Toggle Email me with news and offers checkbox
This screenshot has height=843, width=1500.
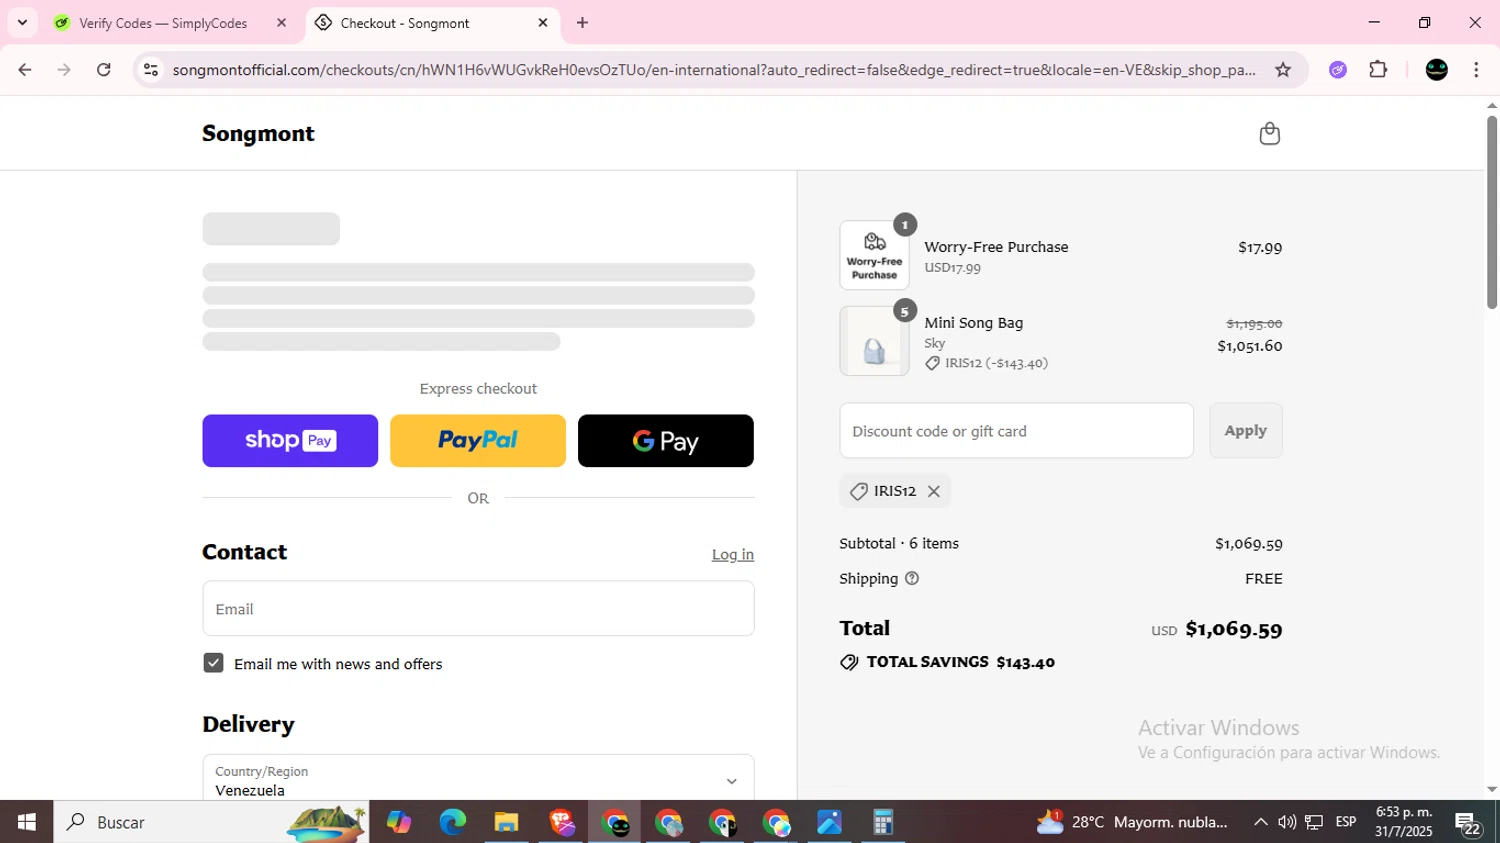tap(213, 663)
